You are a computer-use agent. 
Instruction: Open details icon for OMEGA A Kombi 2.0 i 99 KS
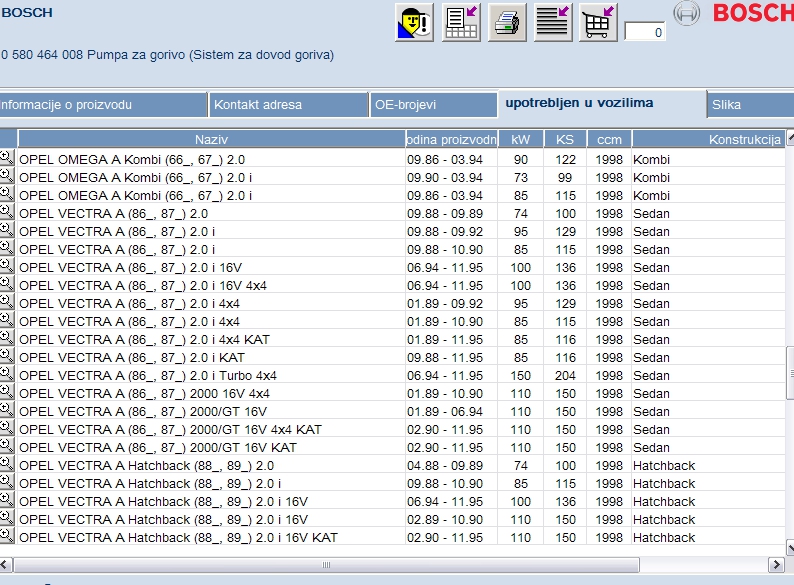(7, 176)
